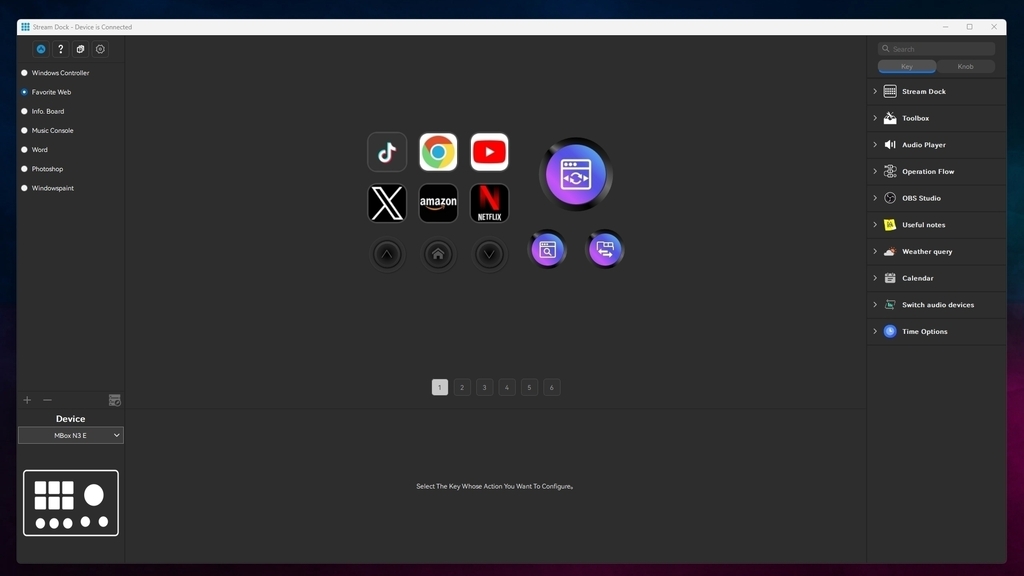Click the down-arrow round key
This screenshot has height=576, width=1024.
[489, 254]
